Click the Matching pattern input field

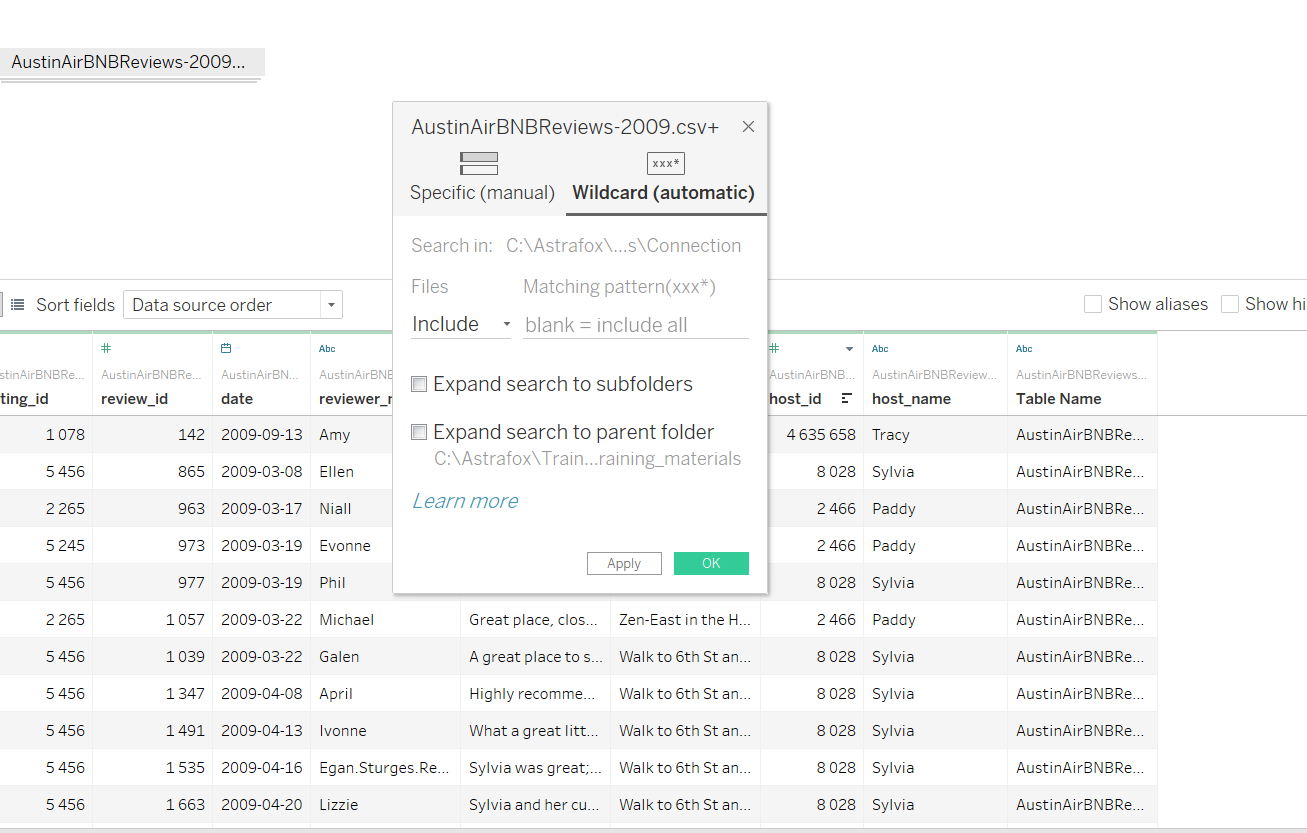(635, 325)
